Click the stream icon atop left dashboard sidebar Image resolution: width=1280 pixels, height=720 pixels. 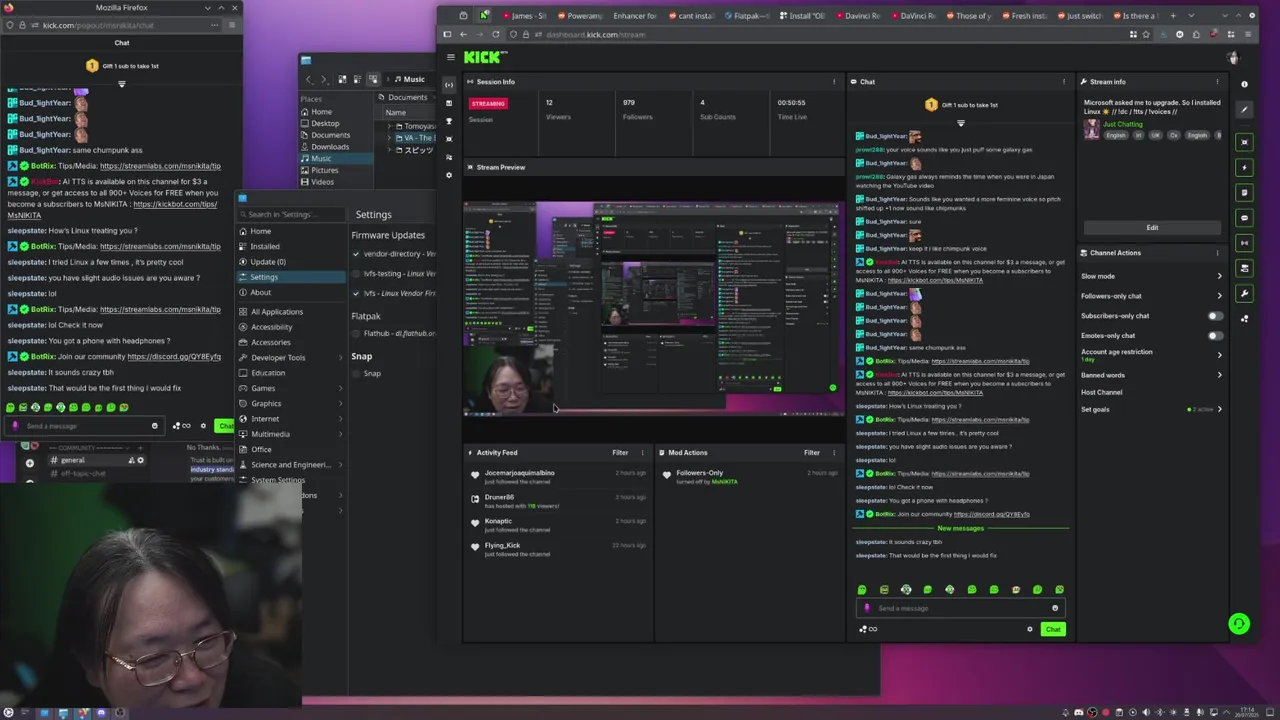[449, 85]
